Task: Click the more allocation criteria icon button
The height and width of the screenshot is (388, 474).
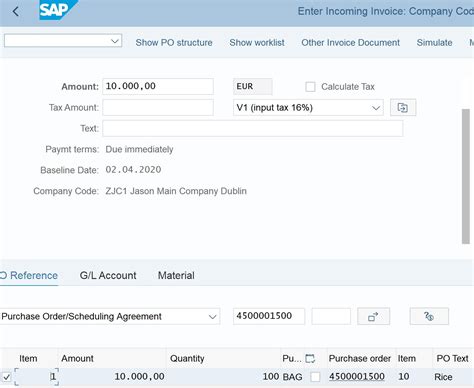Action: 373,316
